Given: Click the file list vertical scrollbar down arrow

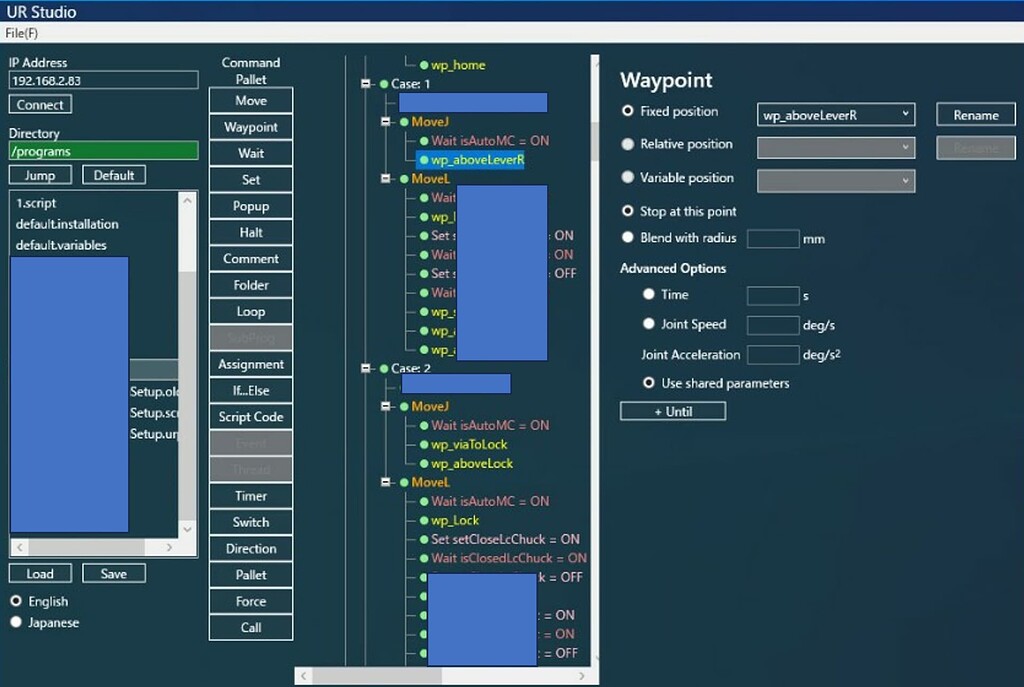Looking at the screenshot, I should click(x=187, y=529).
